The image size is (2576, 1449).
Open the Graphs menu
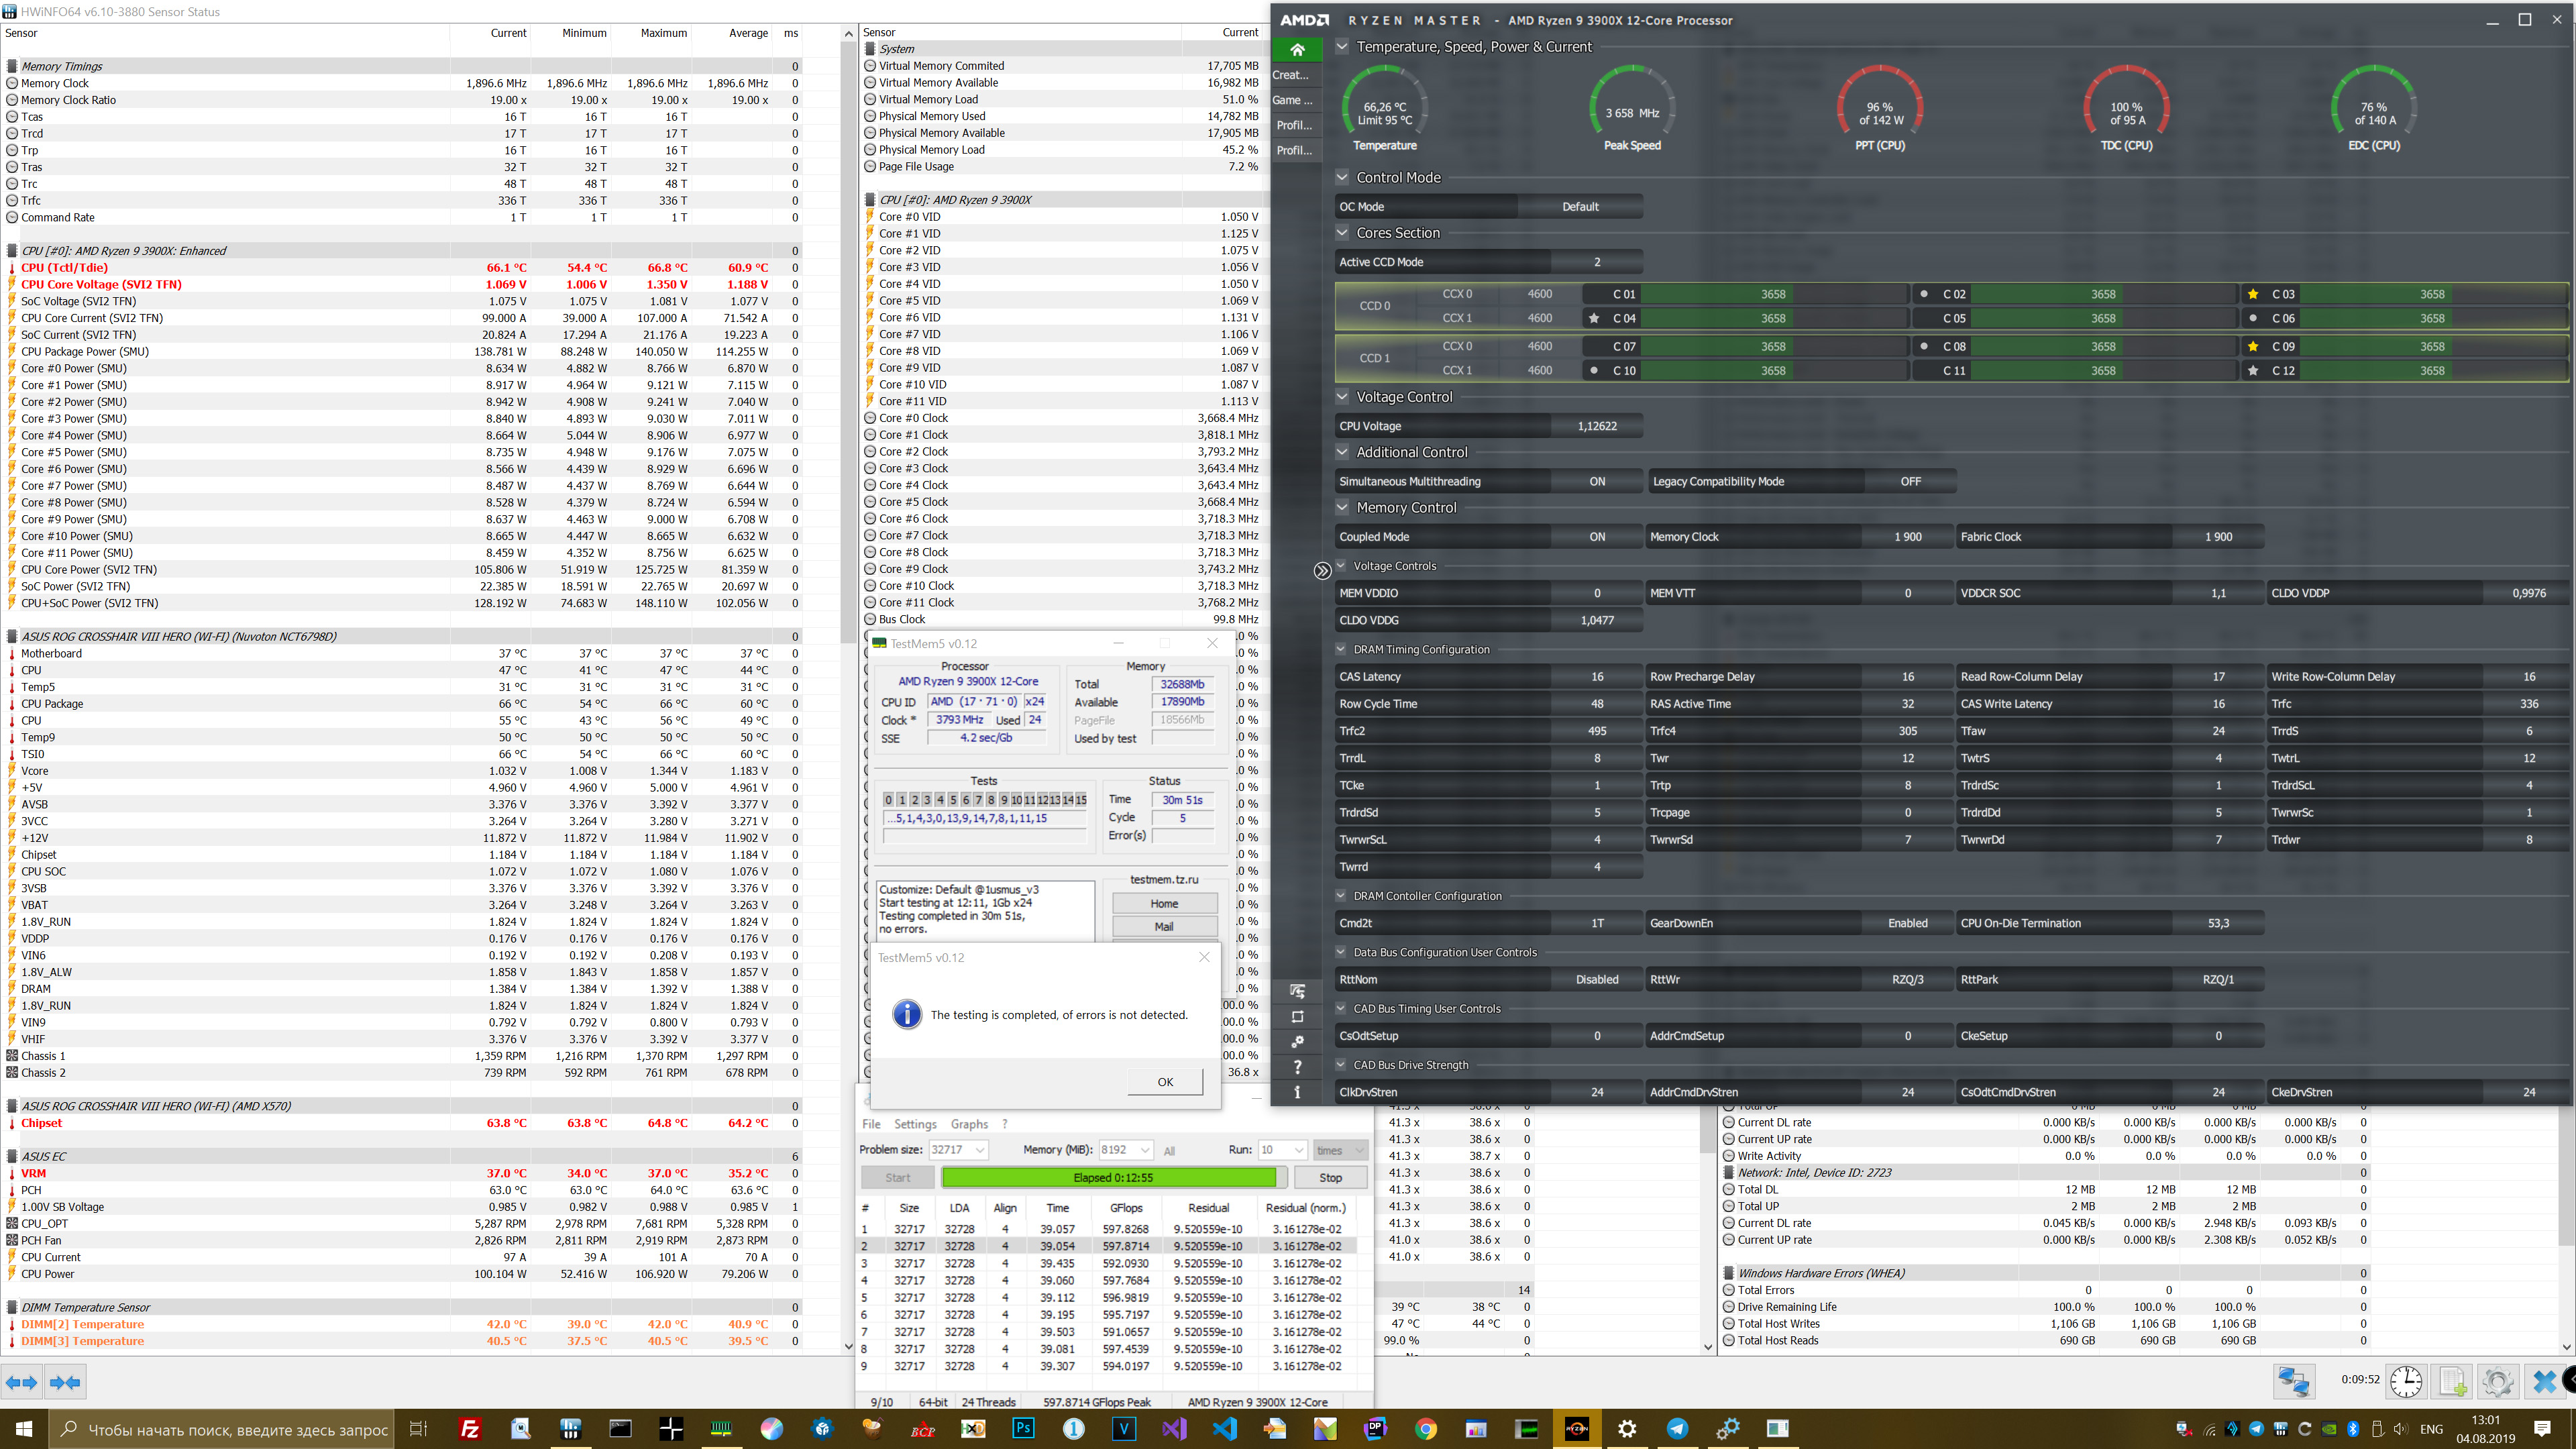point(968,1124)
